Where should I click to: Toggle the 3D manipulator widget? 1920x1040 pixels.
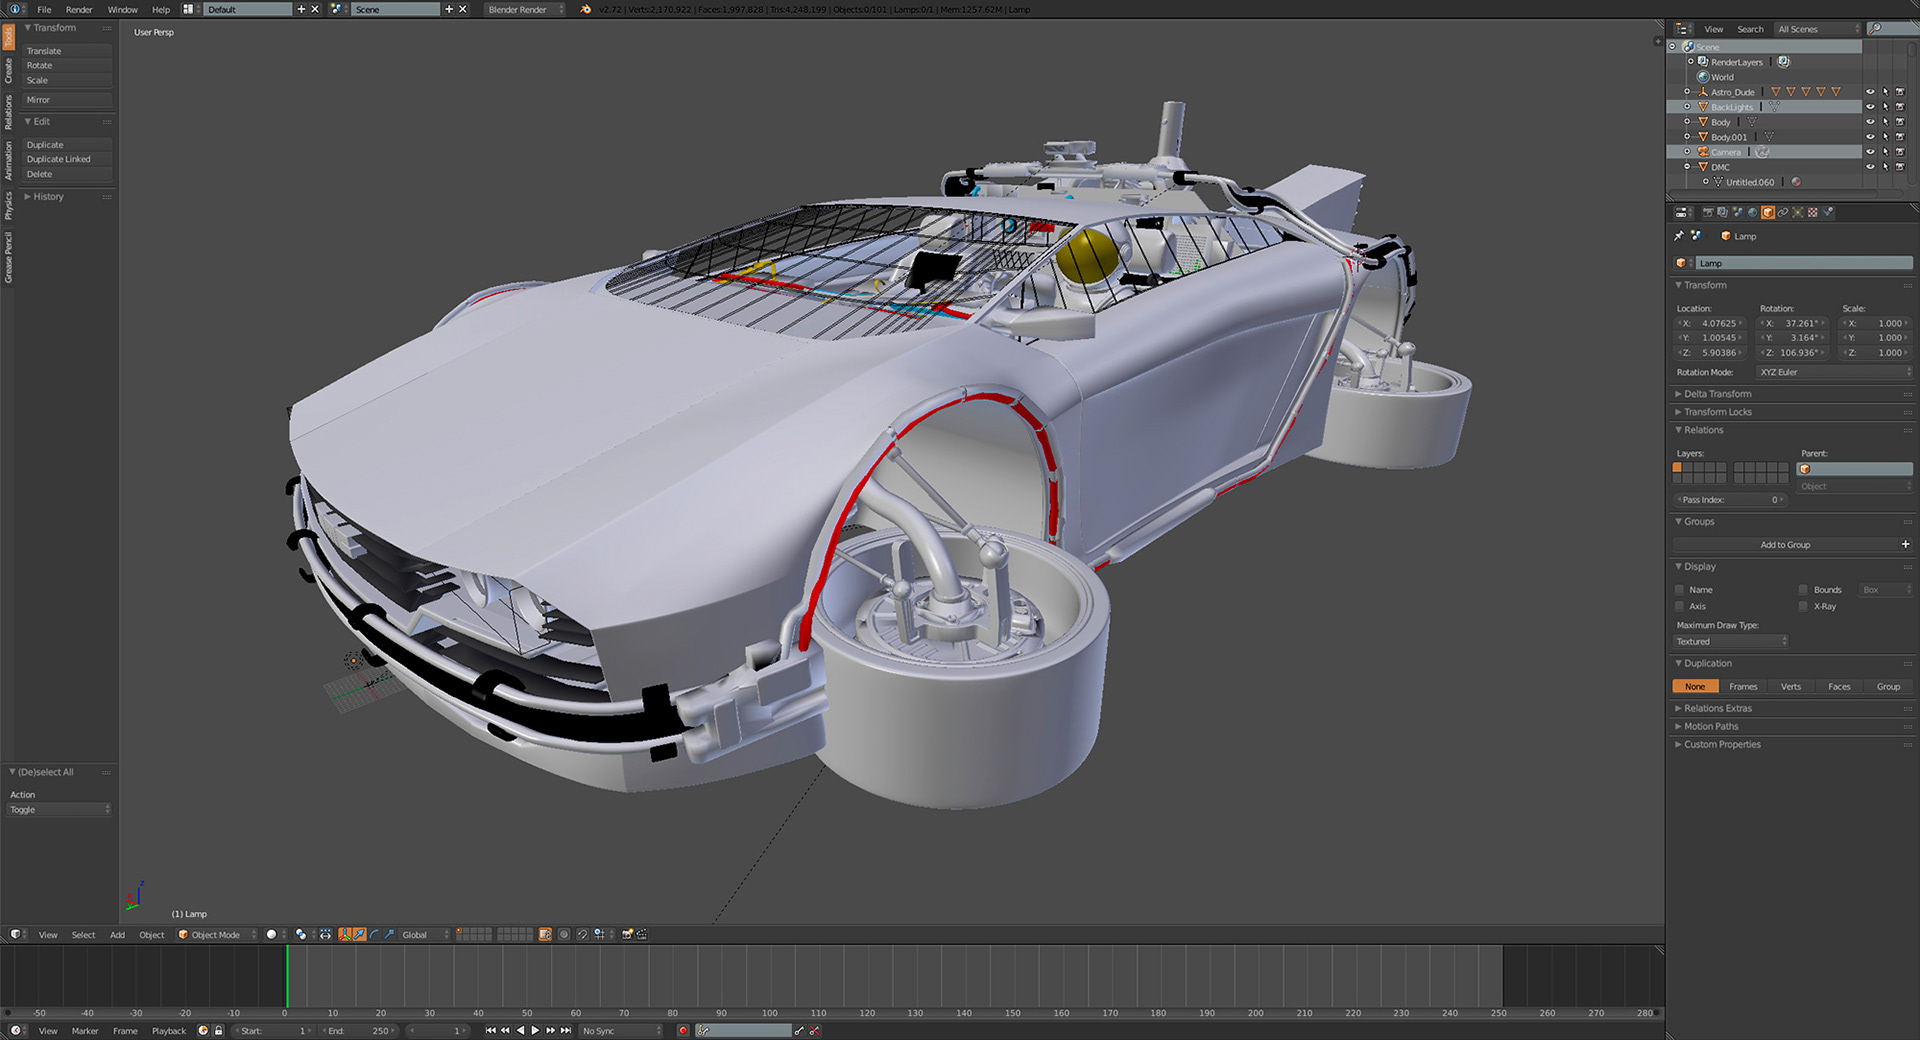[344, 934]
